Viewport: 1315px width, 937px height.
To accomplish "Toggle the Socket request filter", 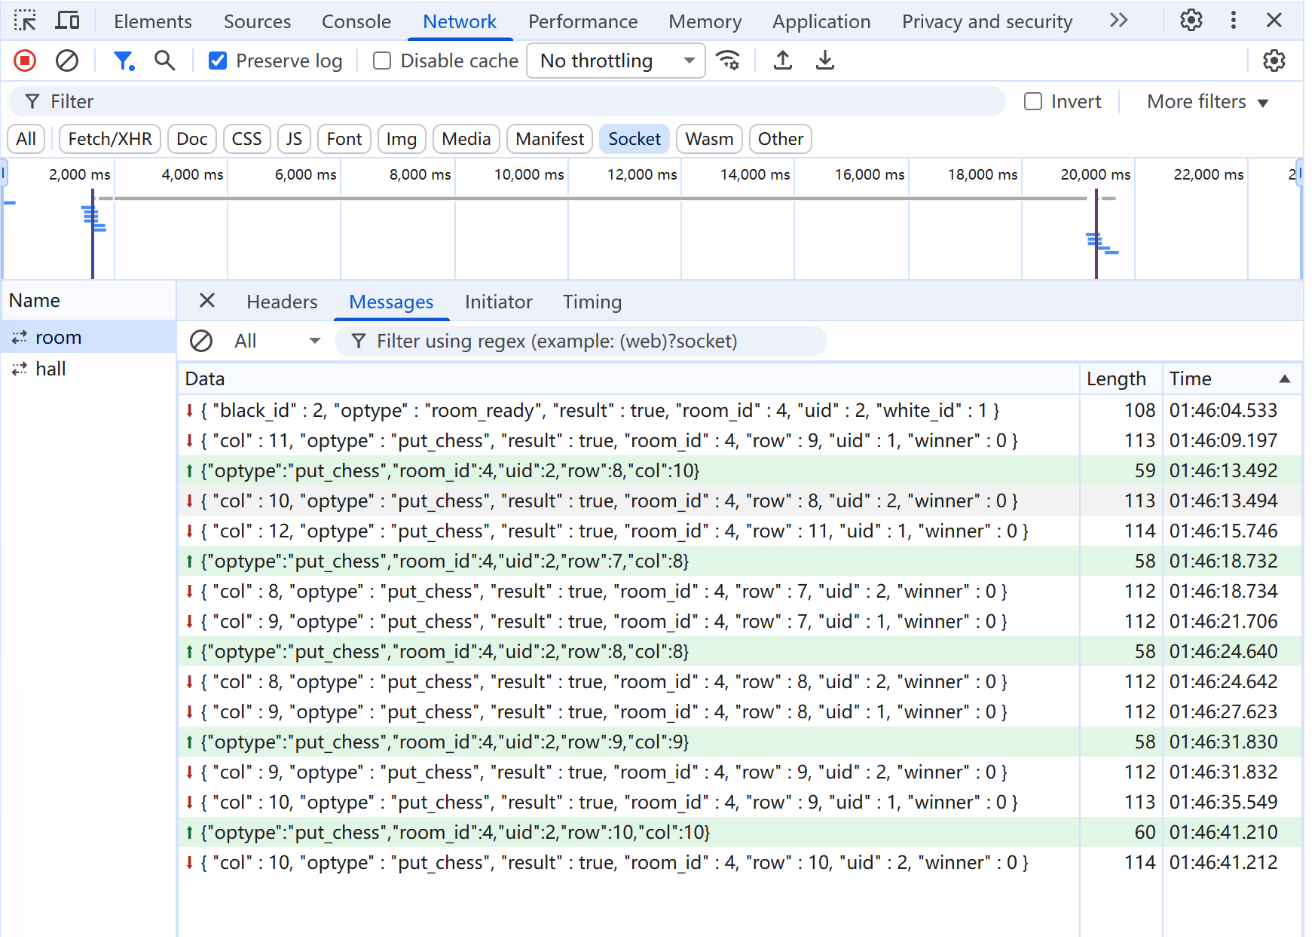I will [x=634, y=139].
